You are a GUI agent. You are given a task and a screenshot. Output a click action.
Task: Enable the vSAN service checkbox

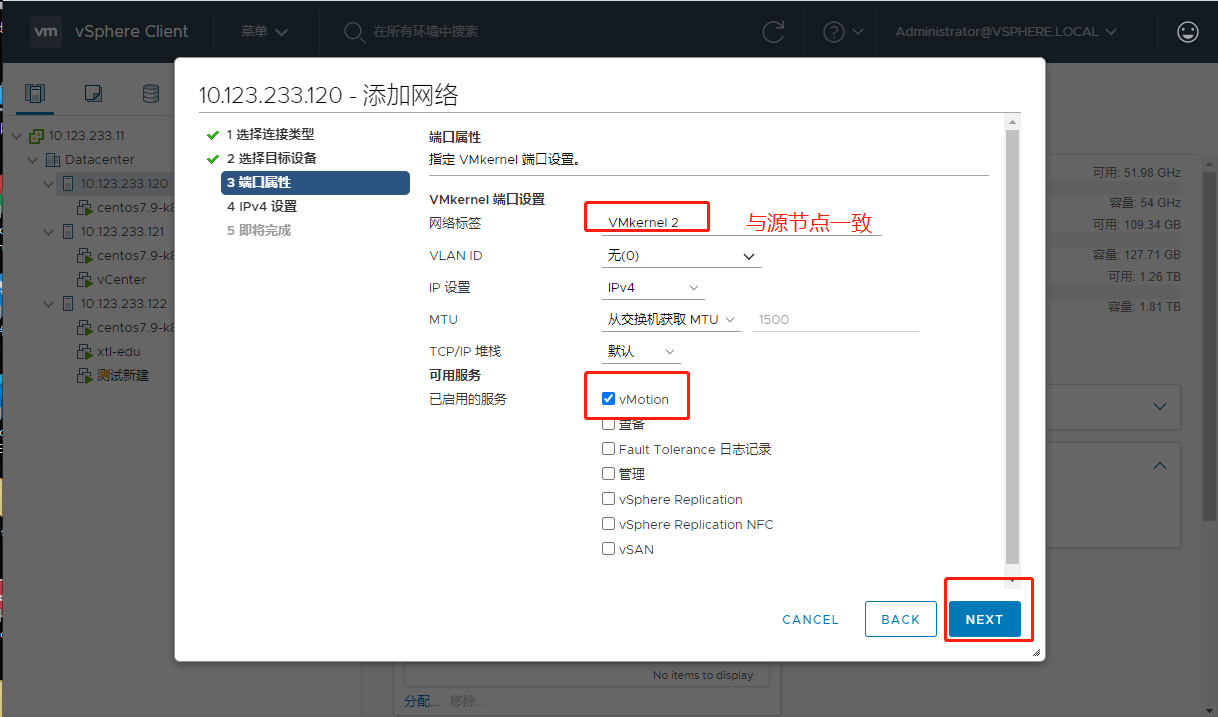(x=608, y=549)
